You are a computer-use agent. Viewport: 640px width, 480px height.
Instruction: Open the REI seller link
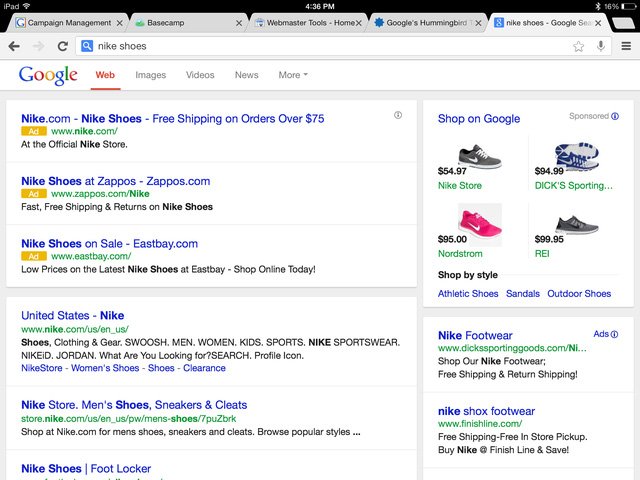542,254
